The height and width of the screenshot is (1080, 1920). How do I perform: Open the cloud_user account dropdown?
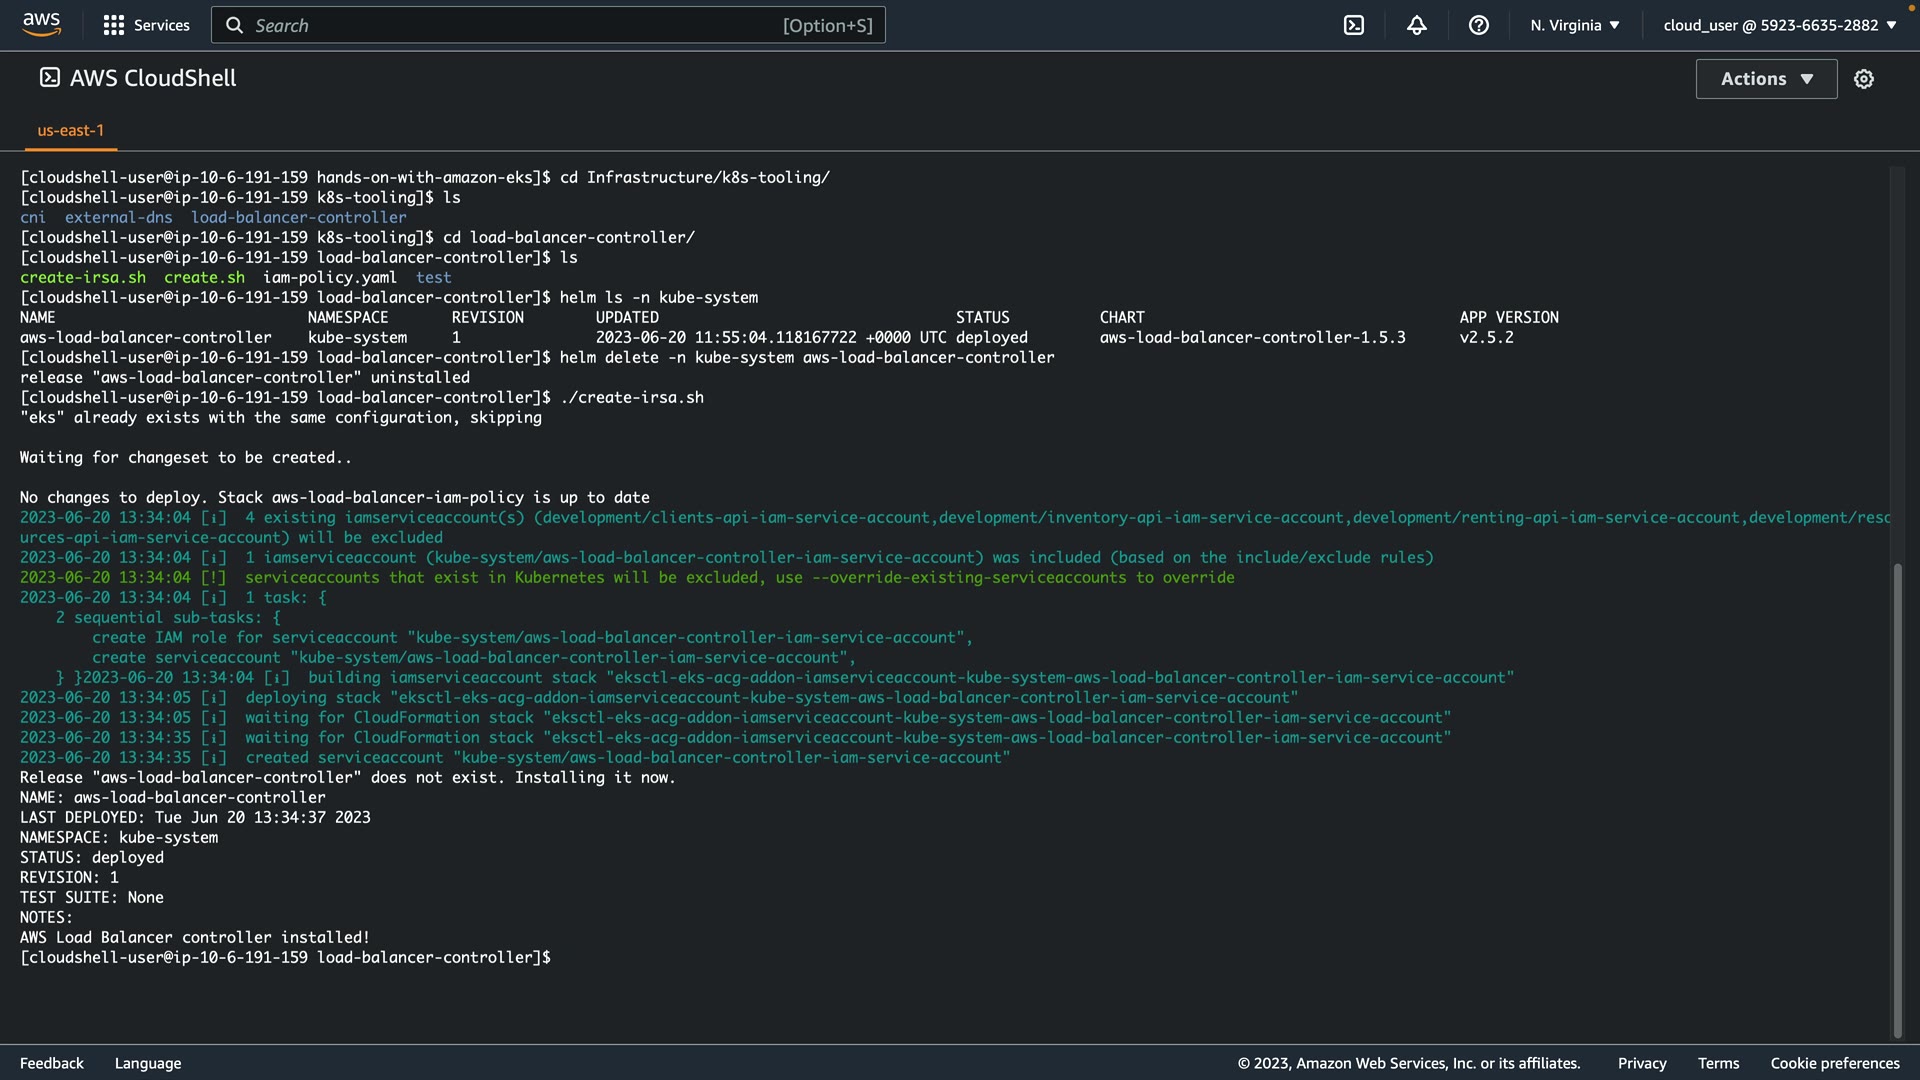pos(1779,25)
